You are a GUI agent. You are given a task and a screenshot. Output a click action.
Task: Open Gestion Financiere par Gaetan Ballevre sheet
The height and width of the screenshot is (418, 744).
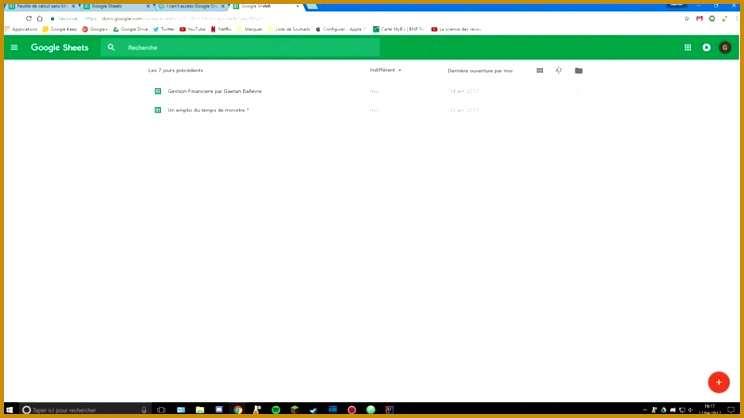tap(214, 91)
